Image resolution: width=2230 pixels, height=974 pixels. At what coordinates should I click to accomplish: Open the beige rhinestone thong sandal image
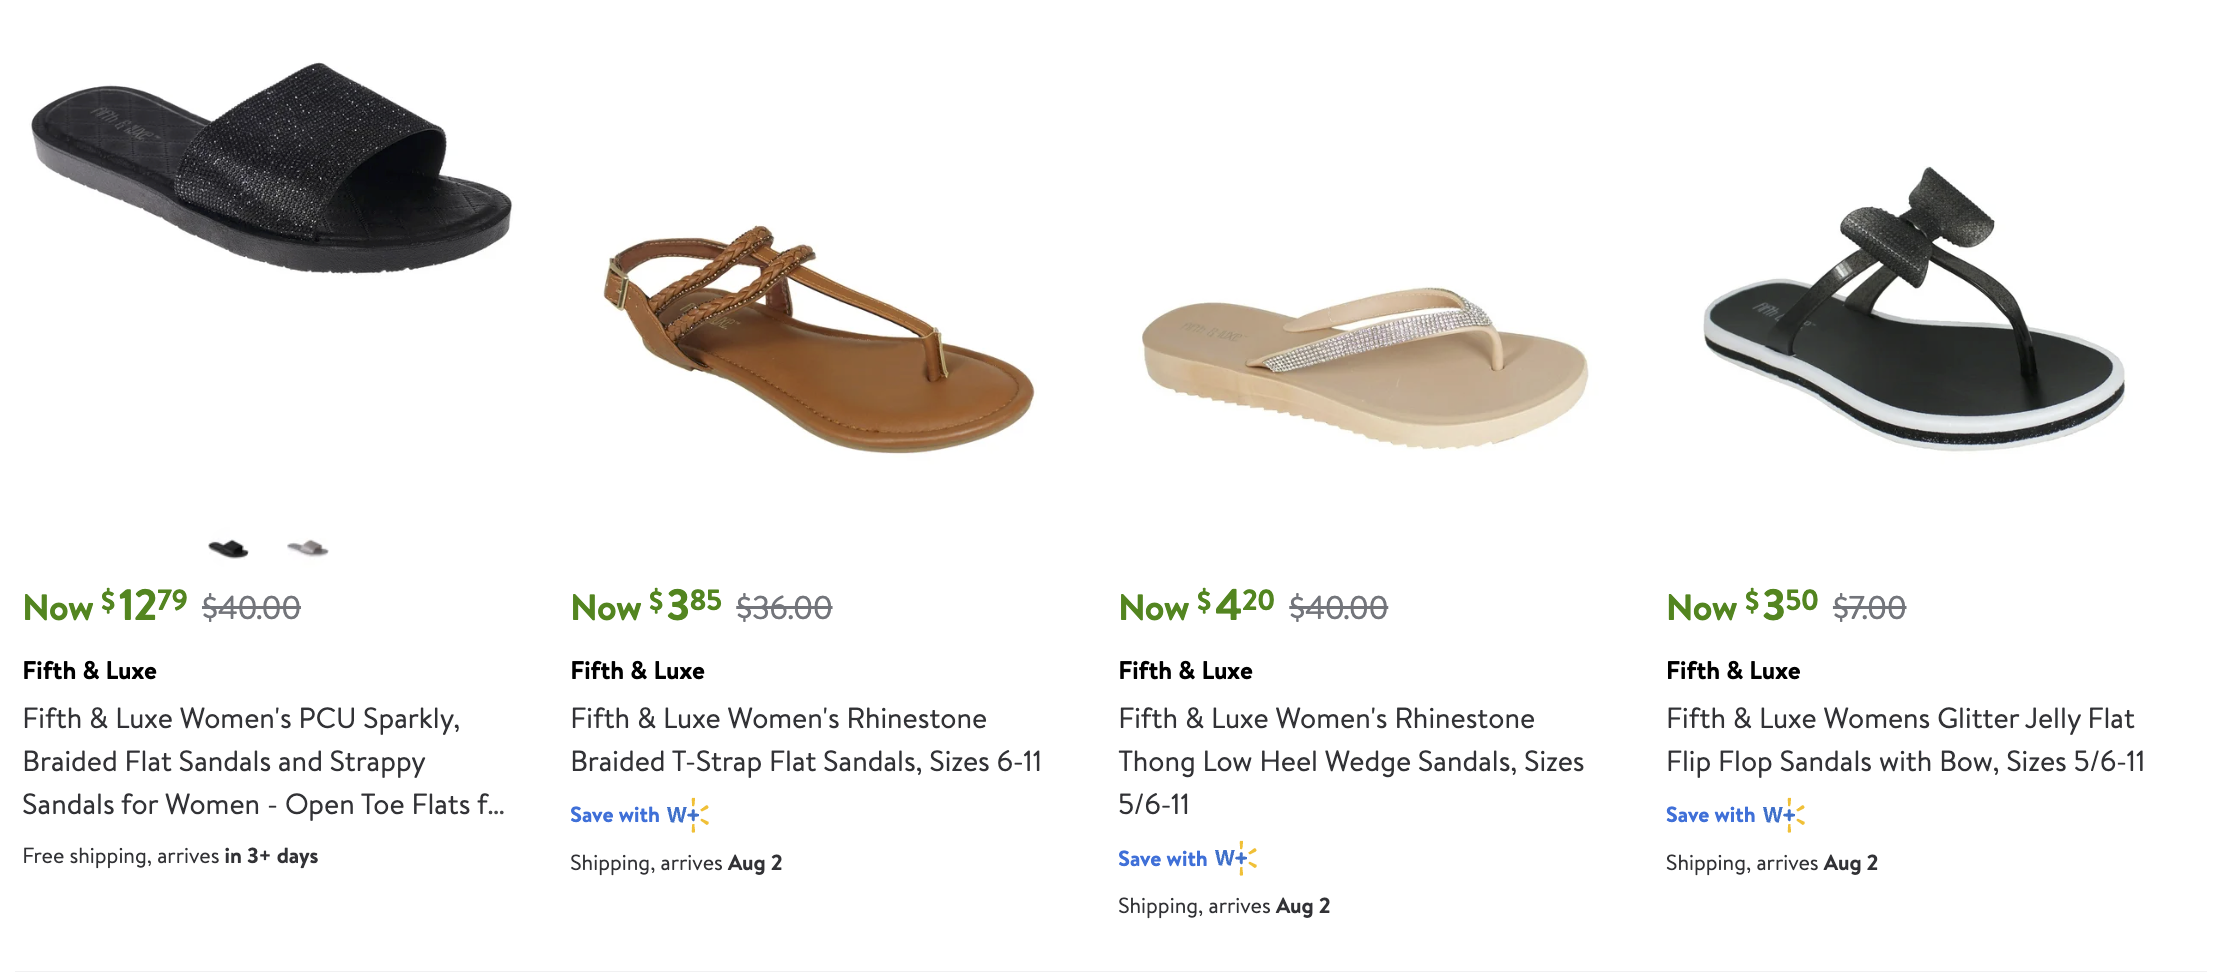[x=1365, y=367]
